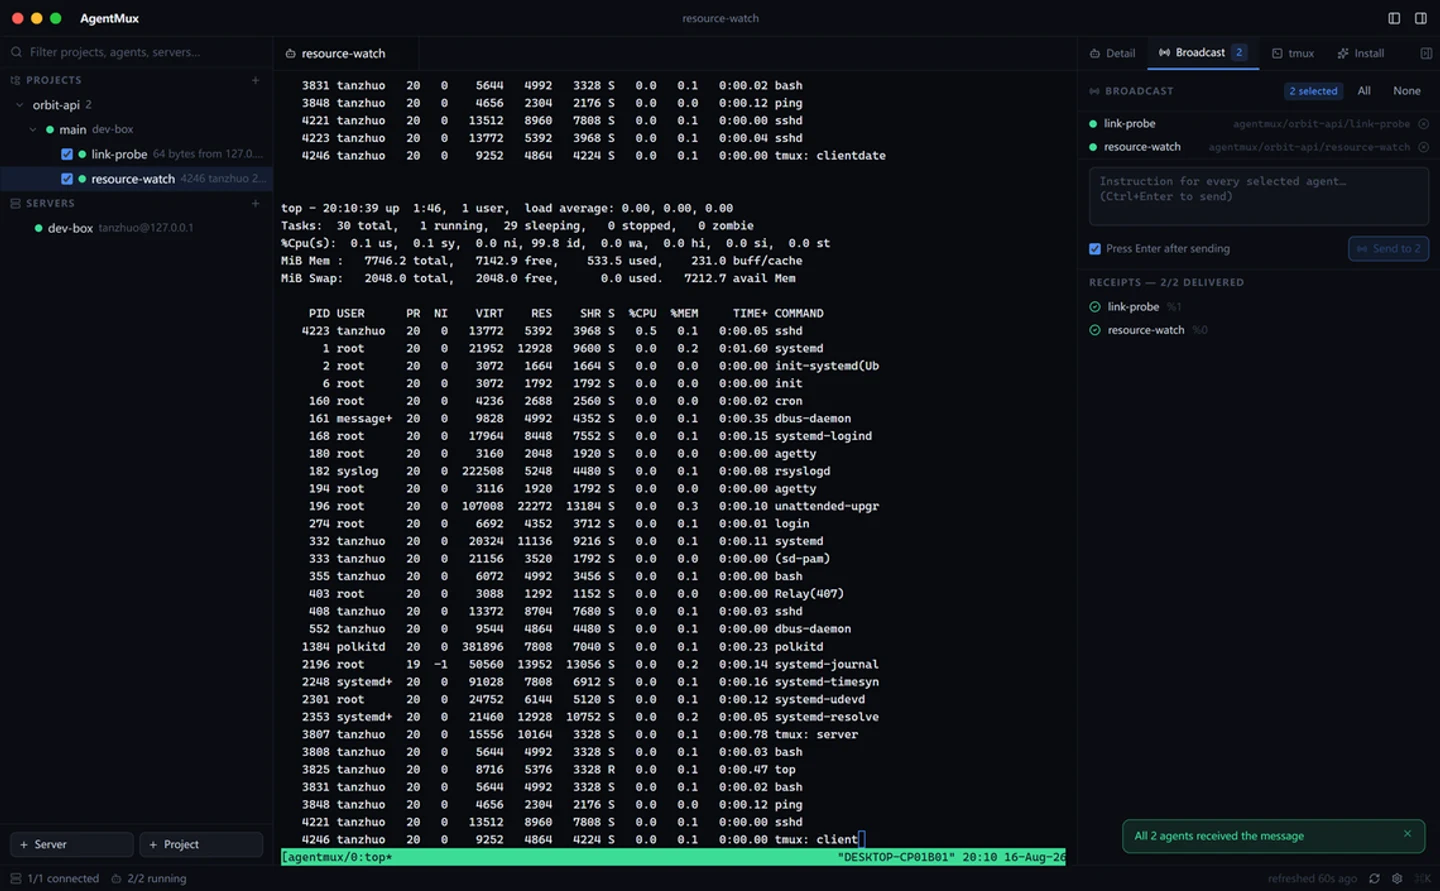The width and height of the screenshot is (1440, 891).
Task: Click the Broadcast tab count badge 2
Action: (x=1239, y=52)
